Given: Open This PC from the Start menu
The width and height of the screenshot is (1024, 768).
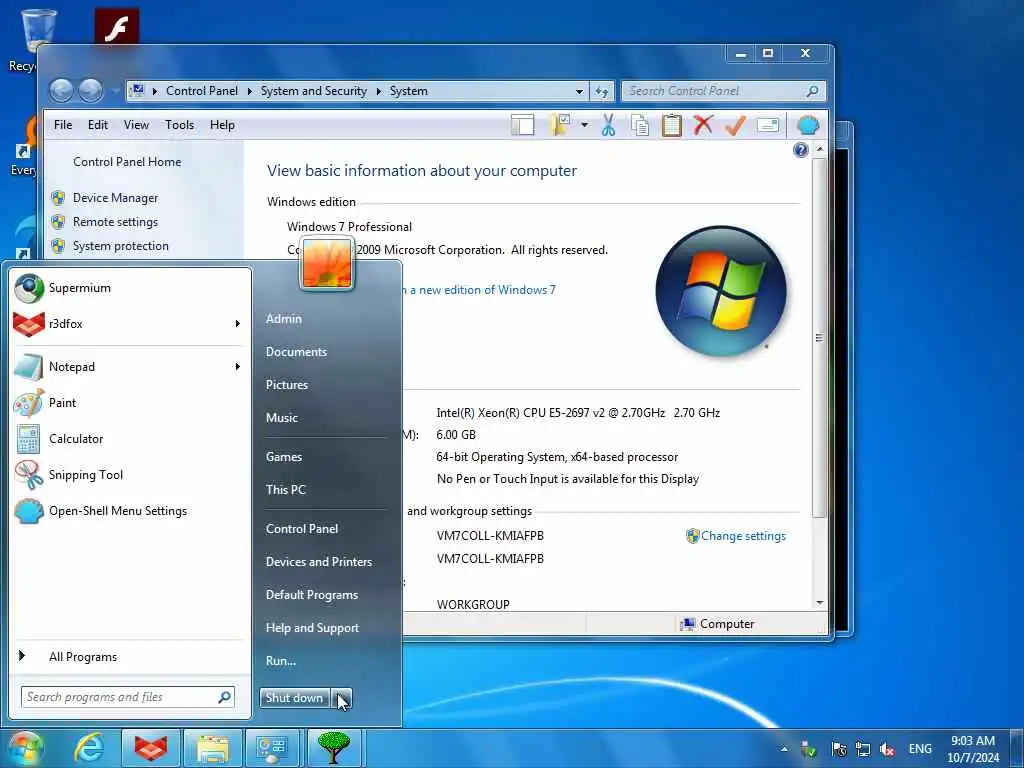Looking at the screenshot, I should tap(285, 489).
